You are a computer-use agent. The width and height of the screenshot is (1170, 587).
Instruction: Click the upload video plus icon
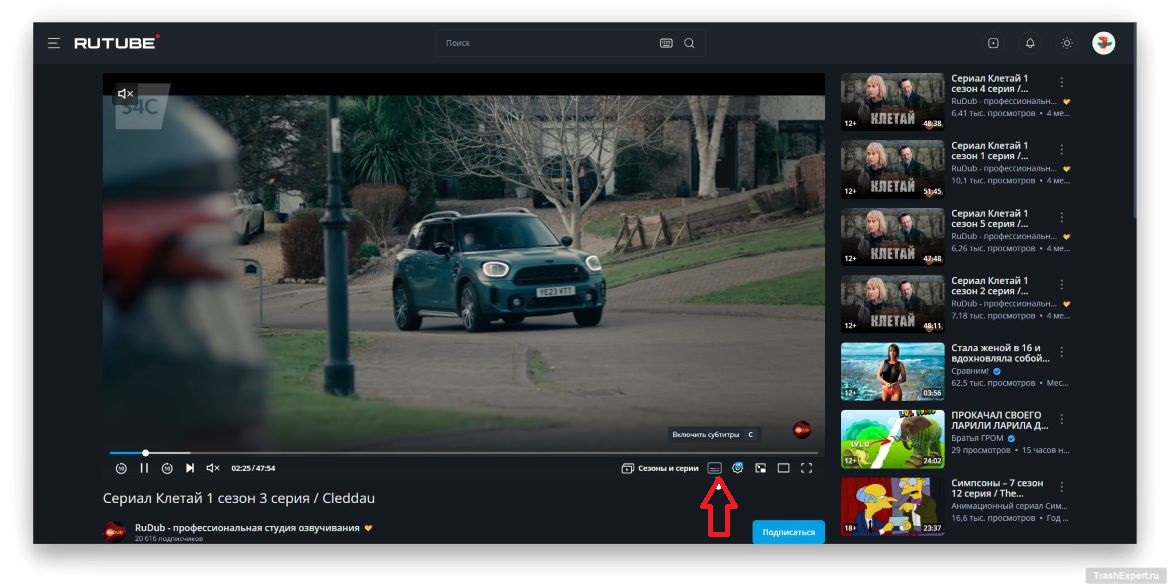pos(993,43)
